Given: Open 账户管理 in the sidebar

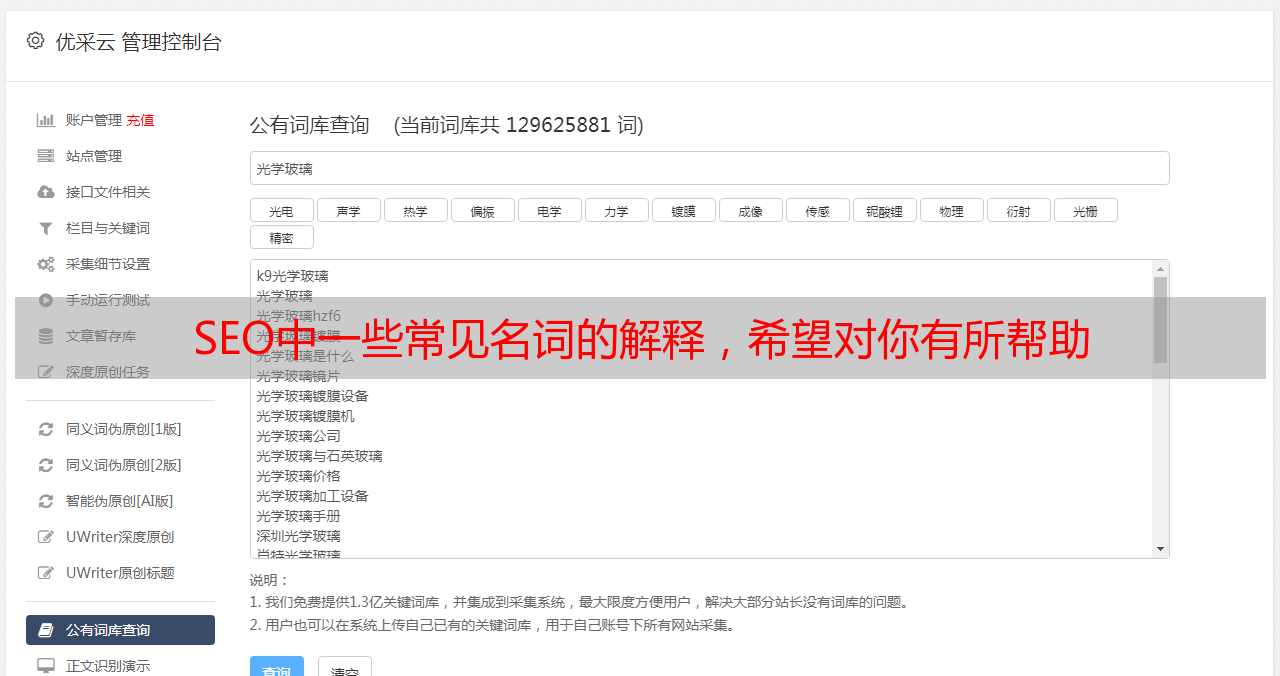Looking at the screenshot, I should [94, 120].
